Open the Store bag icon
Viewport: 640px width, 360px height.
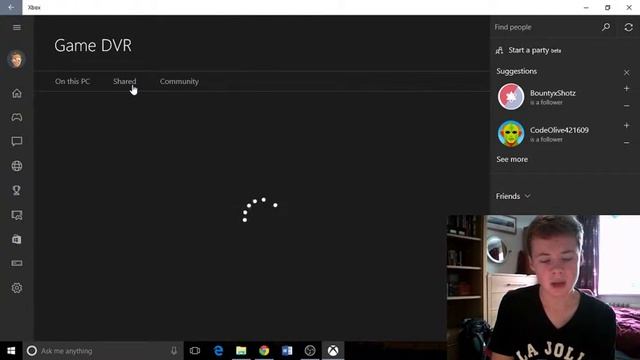[x=17, y=239]
